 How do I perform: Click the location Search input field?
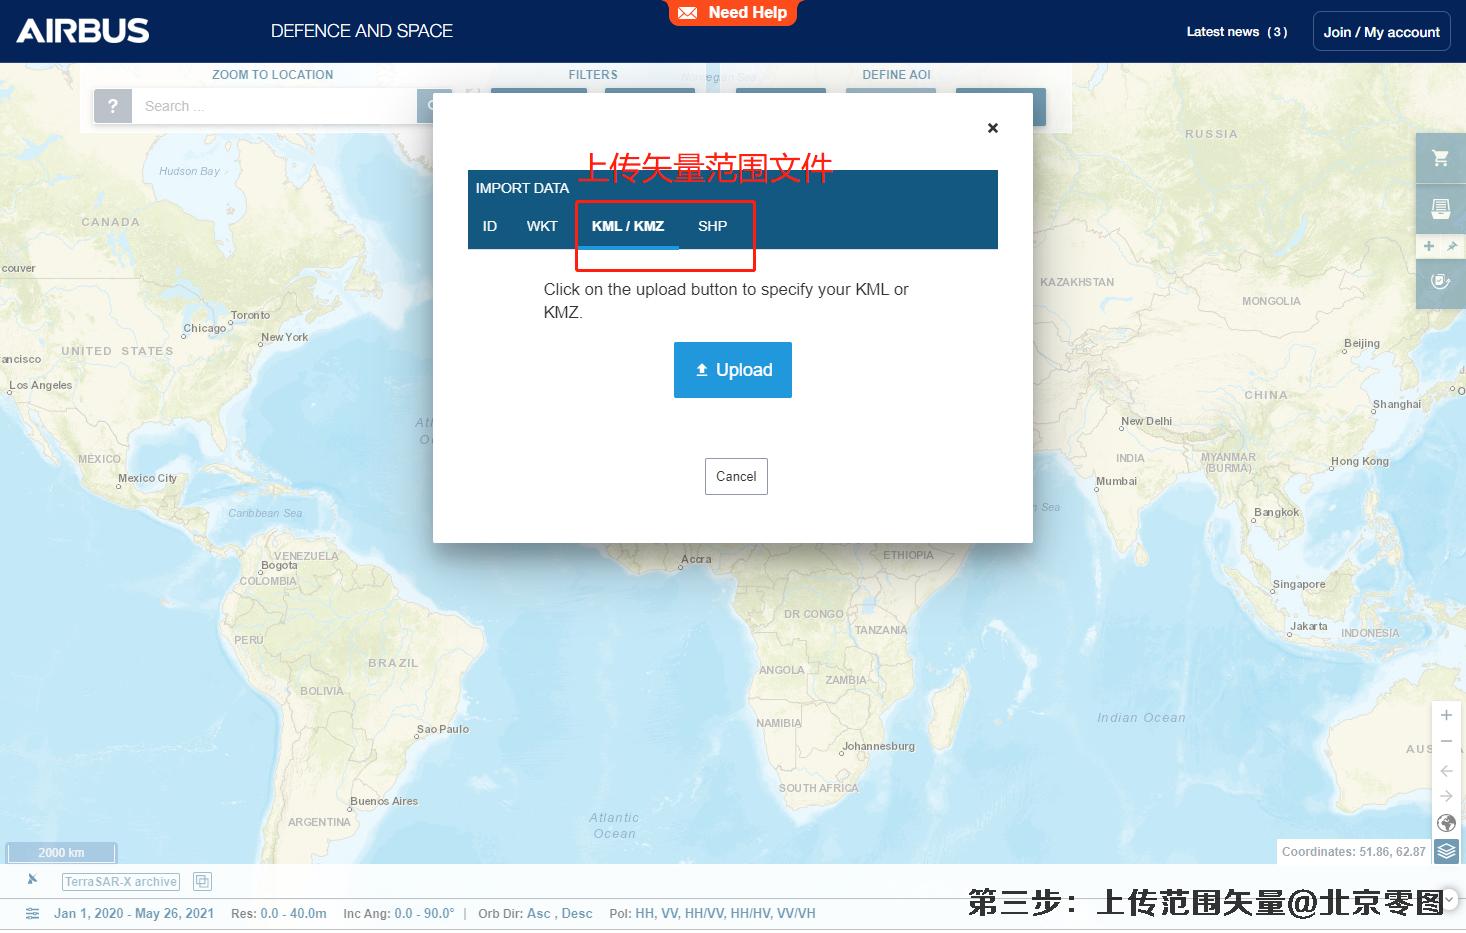click(273, 106)
